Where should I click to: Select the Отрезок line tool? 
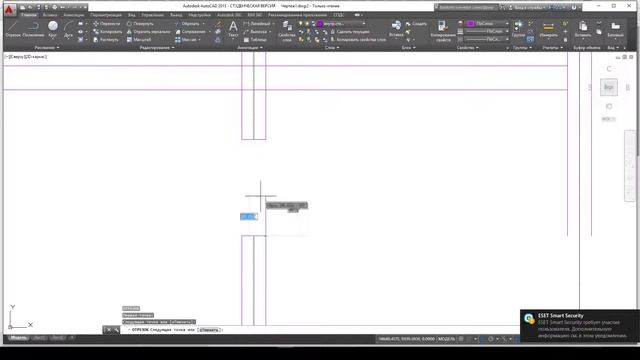13,29
